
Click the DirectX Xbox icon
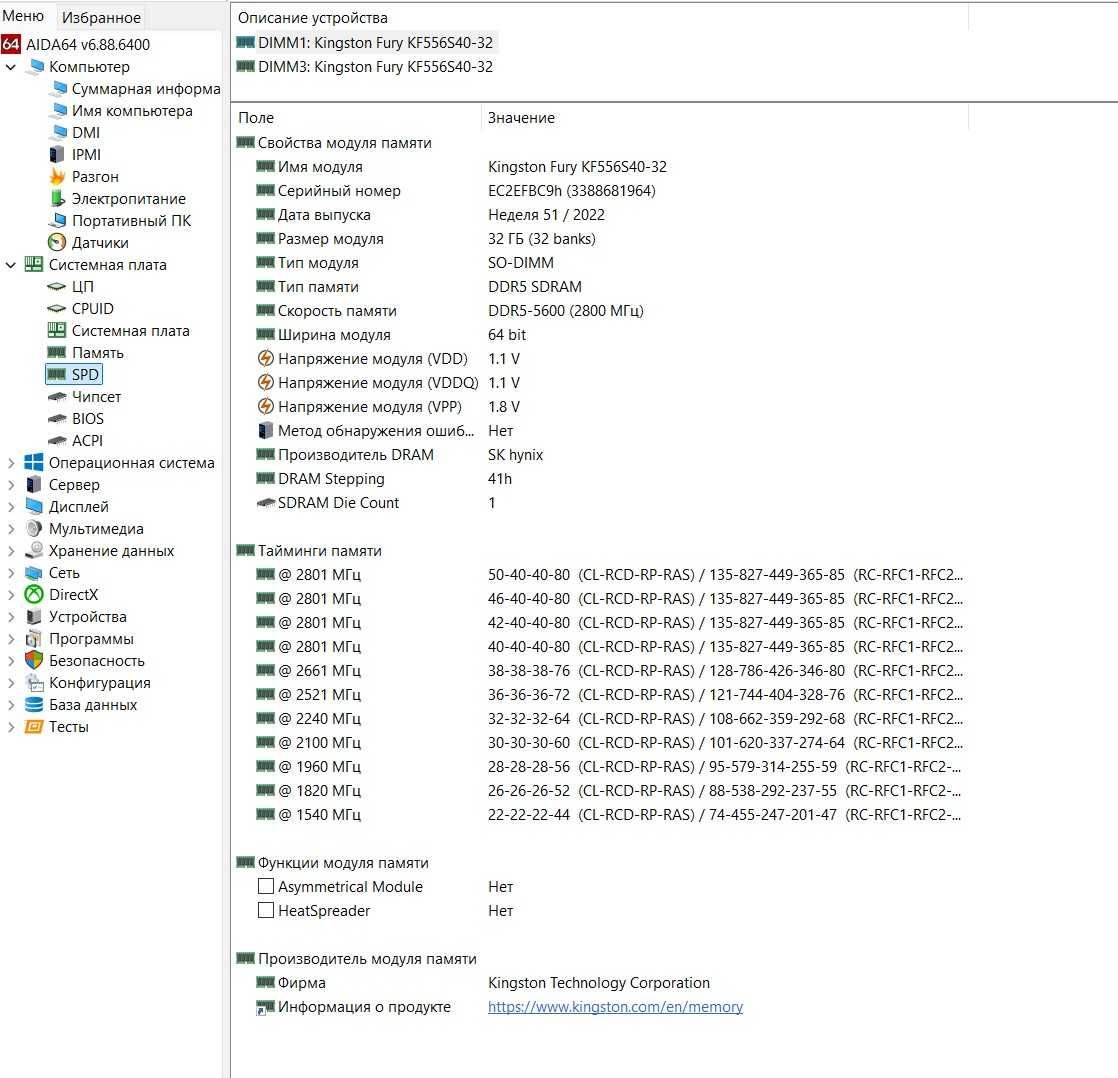tap(34, 594)
